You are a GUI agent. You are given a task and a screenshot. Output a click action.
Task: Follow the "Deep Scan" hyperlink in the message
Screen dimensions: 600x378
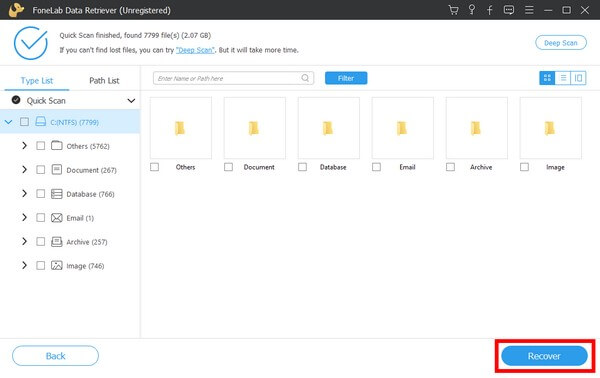[195, 50]
